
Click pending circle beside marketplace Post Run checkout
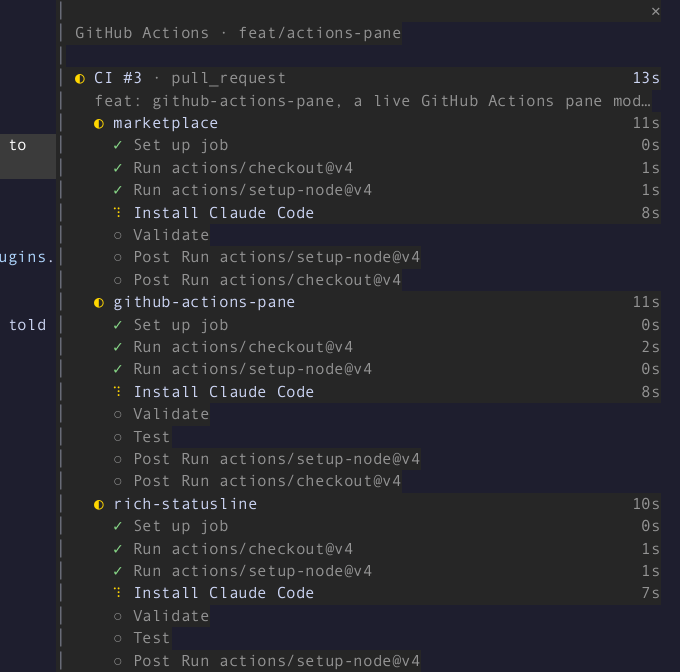[118, 281]
